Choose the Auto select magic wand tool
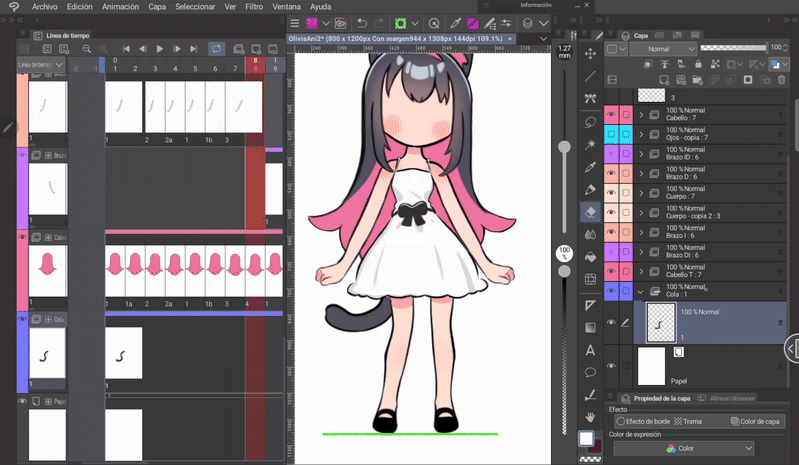Image resolution: width=799 pixels, height=465 pixels. coord(590,144)
